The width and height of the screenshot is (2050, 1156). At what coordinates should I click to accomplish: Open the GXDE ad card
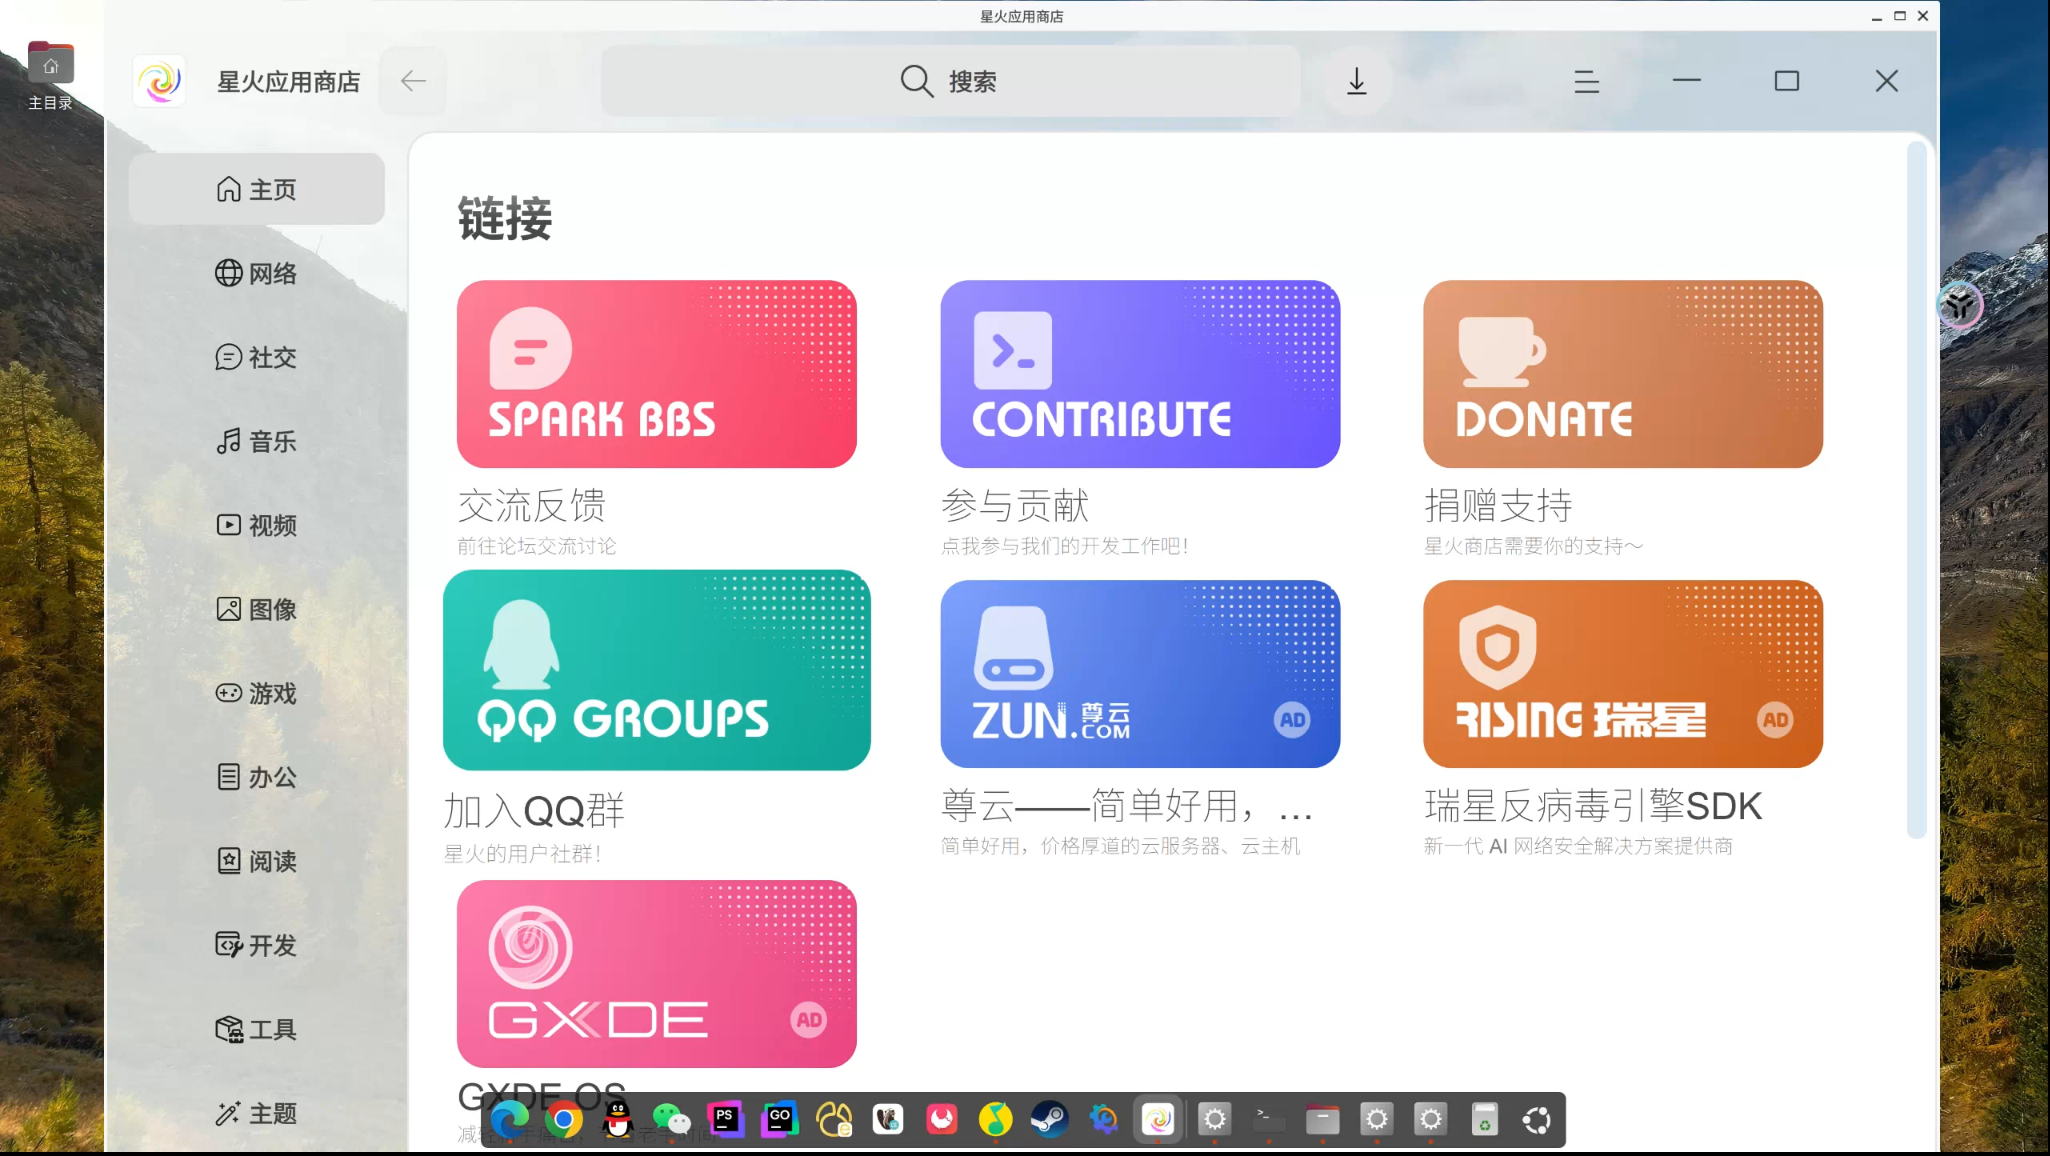point(656,974)
